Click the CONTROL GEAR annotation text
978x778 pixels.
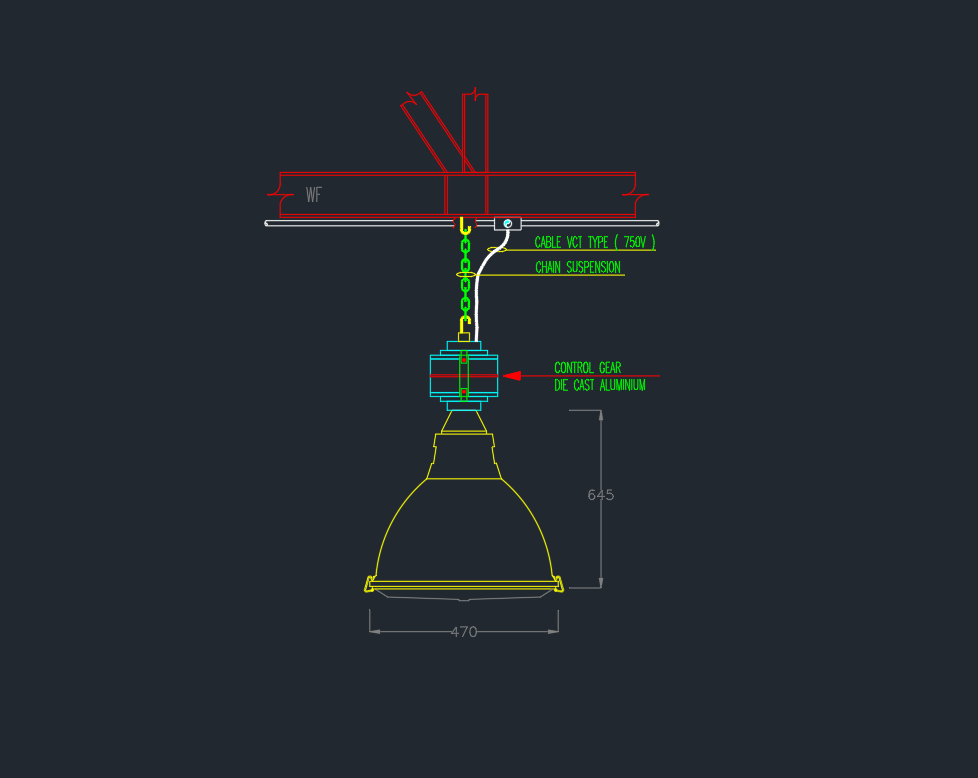587,368
